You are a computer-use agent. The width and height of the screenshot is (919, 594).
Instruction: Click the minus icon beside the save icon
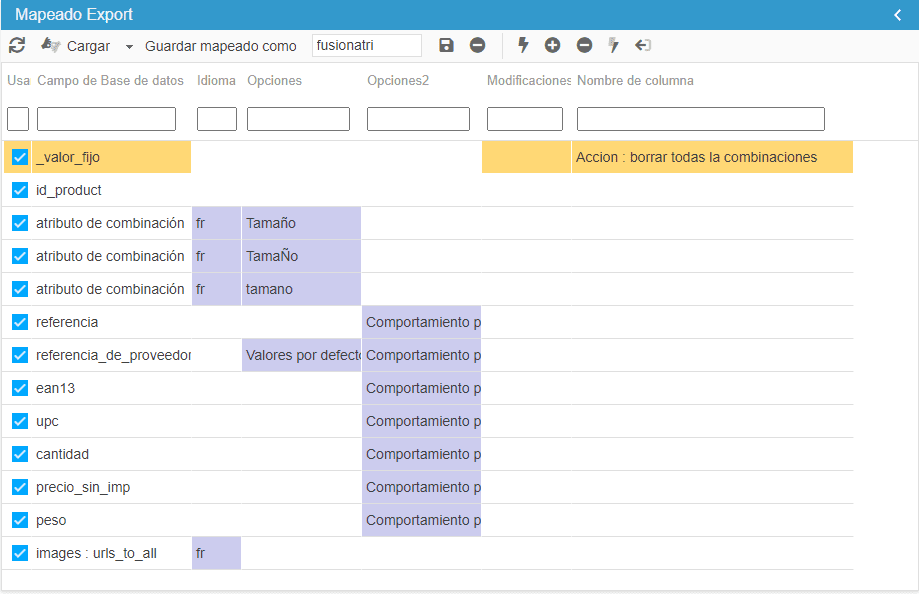click(477, 45)
